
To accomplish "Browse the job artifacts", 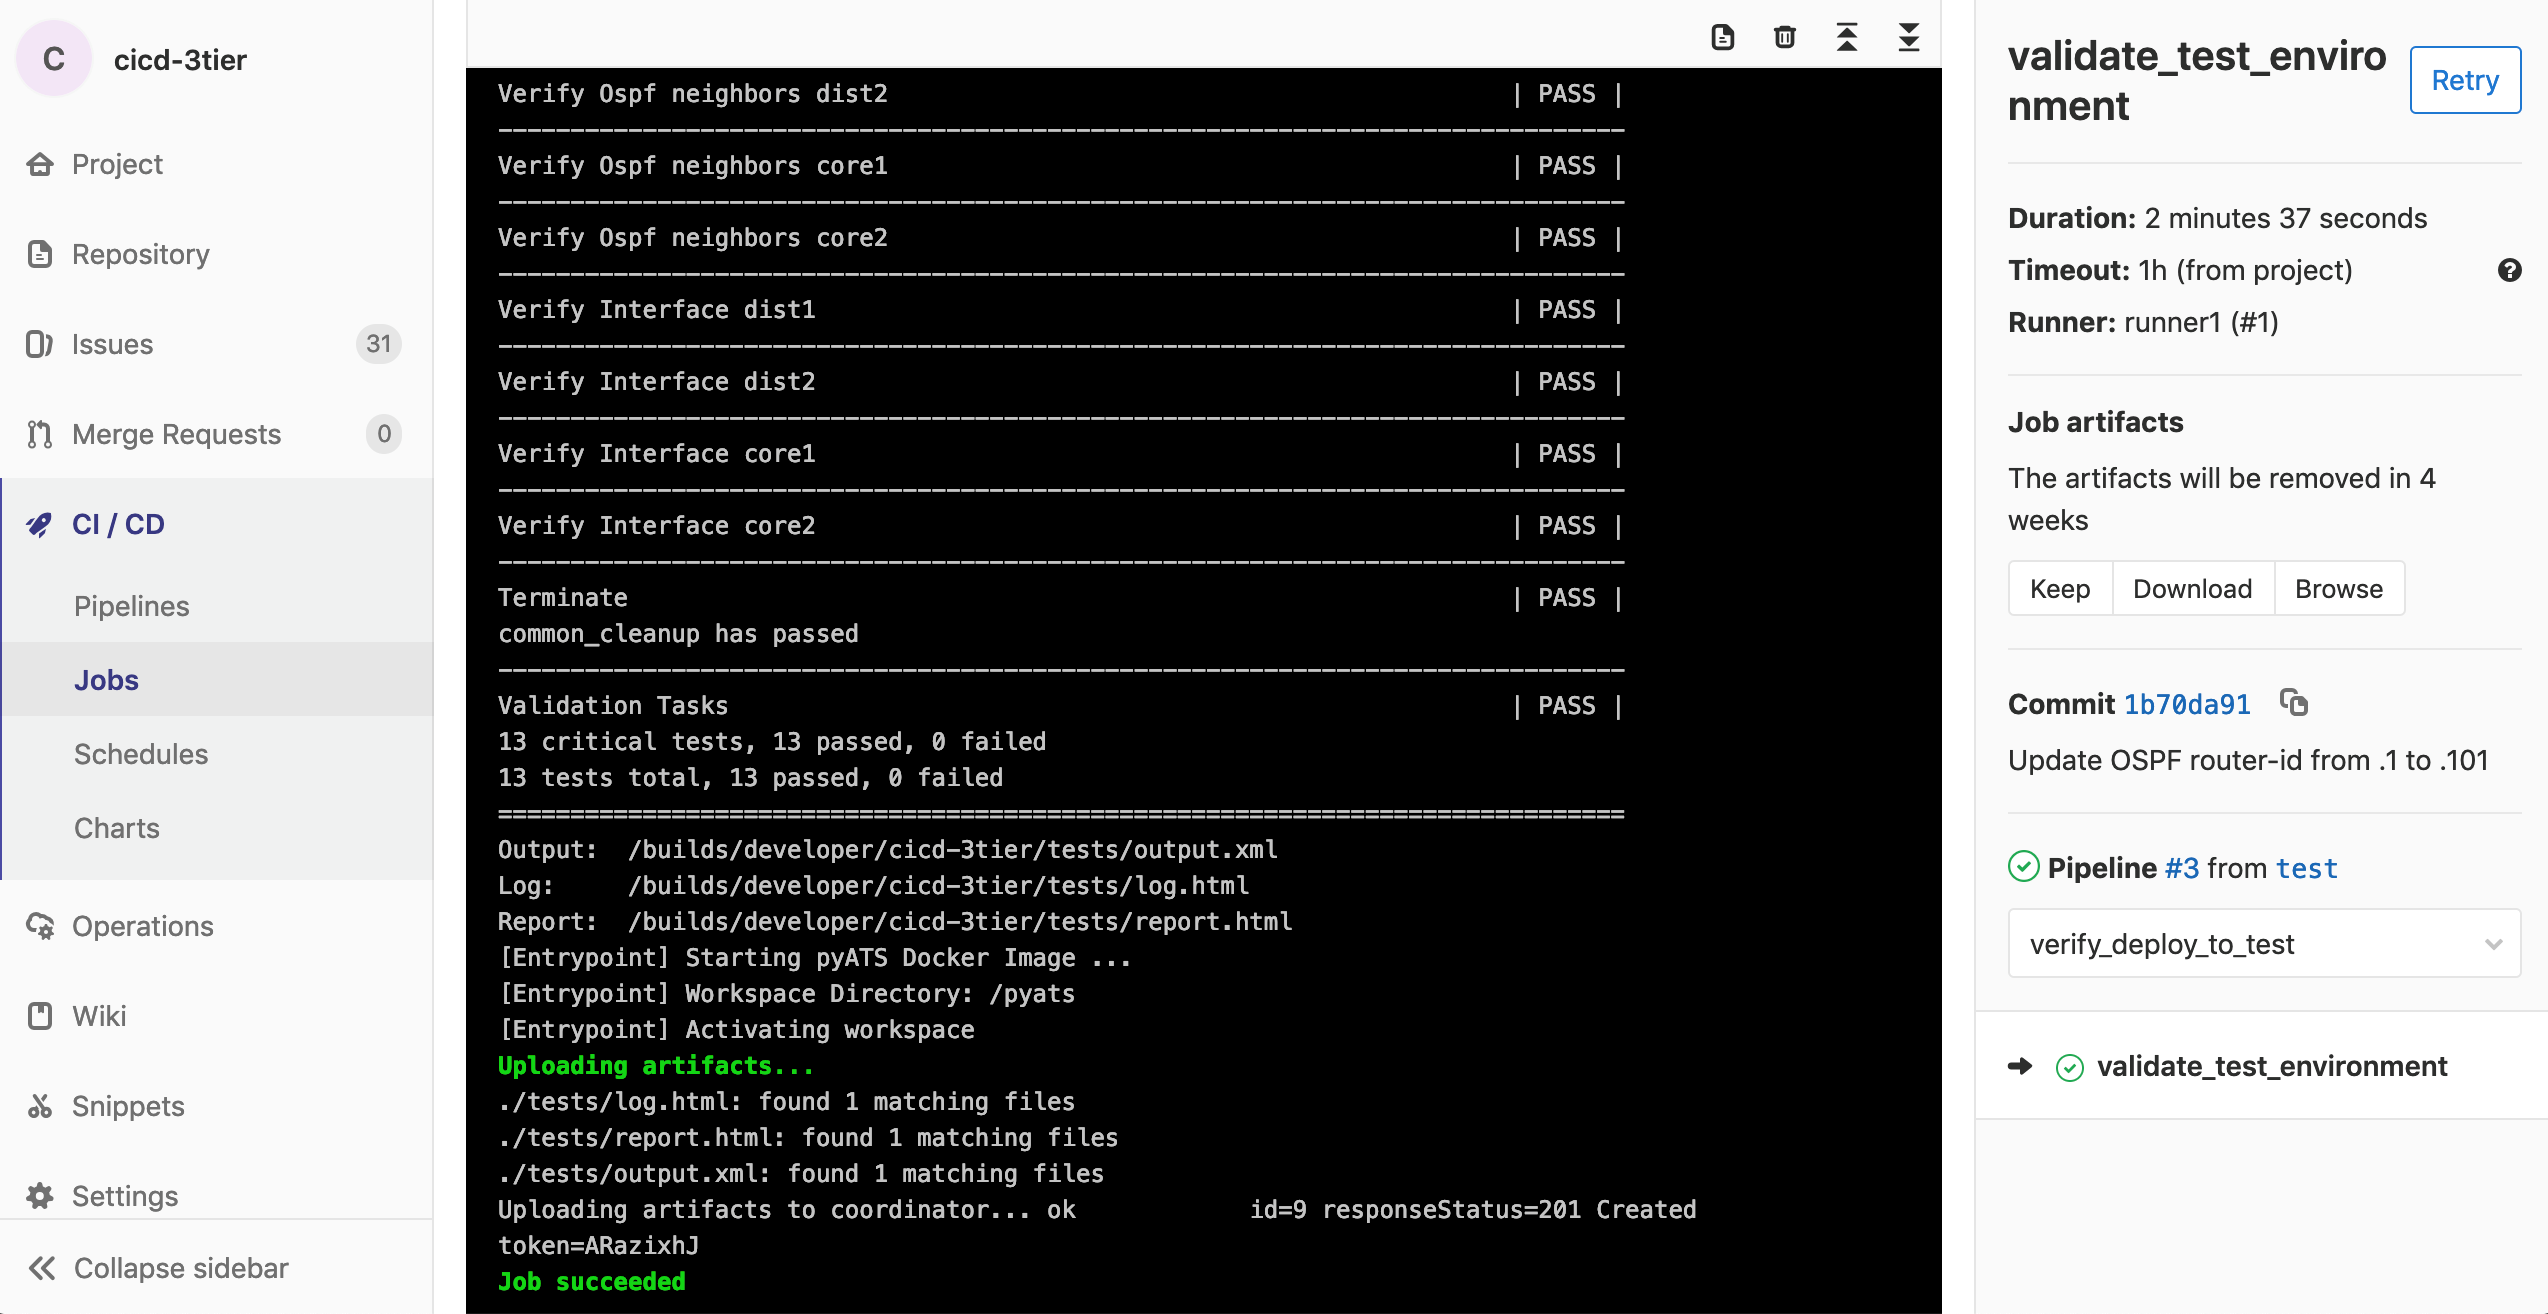I will tap(2338, 589).
